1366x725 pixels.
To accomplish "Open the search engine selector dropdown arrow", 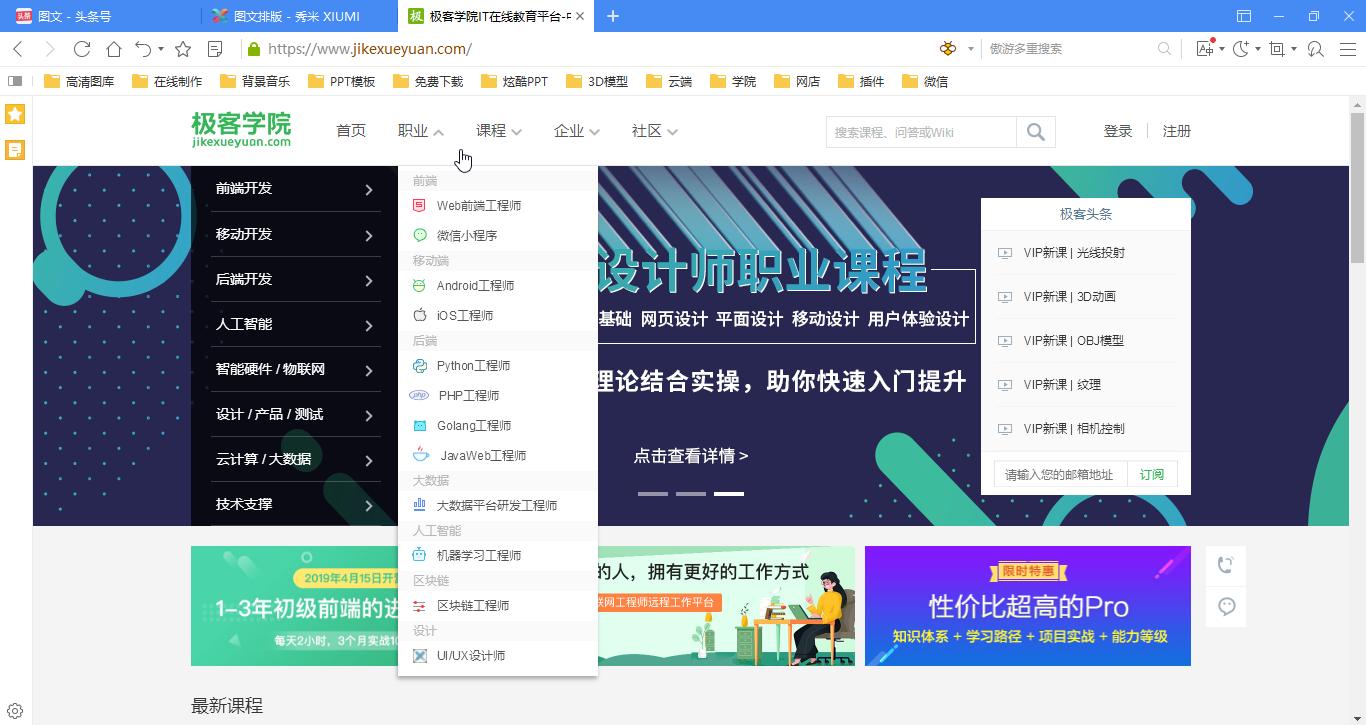I will (970, 48).
